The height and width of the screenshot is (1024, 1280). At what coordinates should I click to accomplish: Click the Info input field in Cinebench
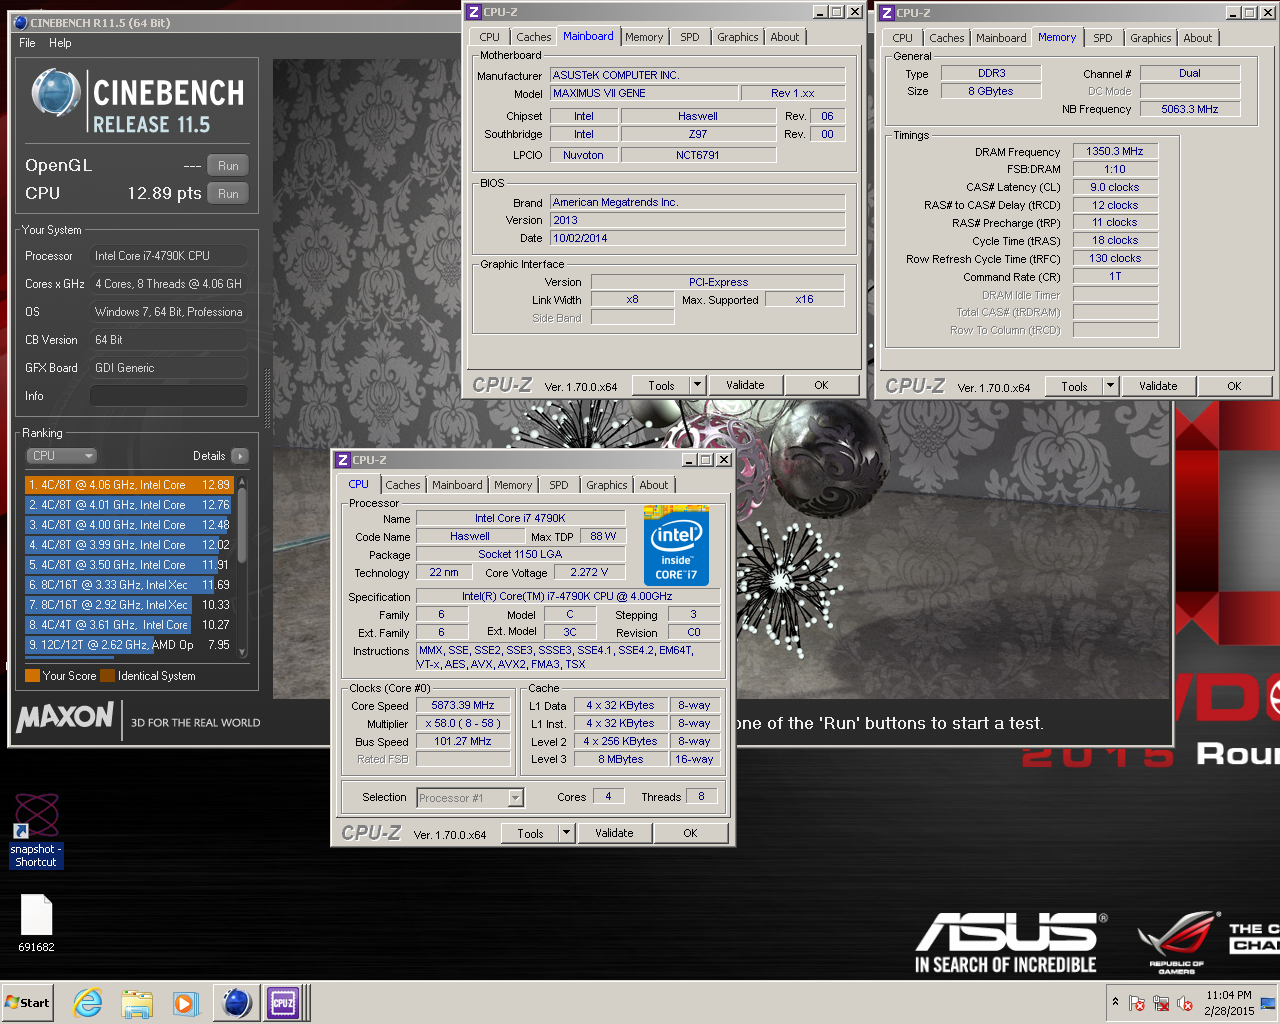(168, 396)
